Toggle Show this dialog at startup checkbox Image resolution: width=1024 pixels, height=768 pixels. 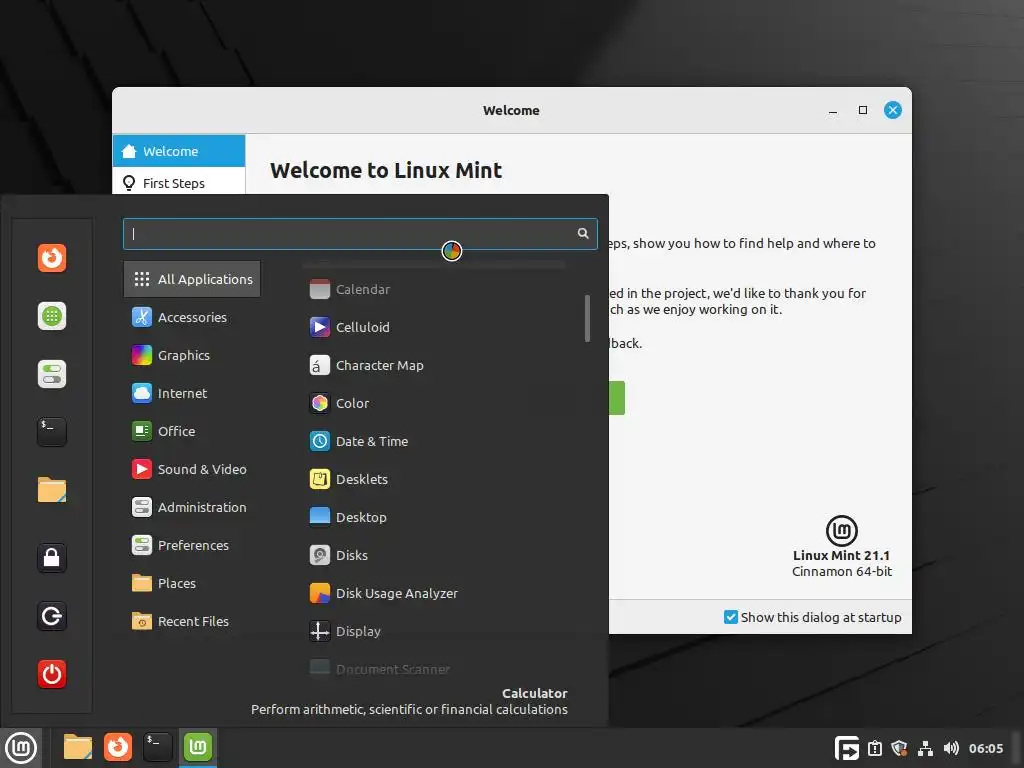point(731,617)
